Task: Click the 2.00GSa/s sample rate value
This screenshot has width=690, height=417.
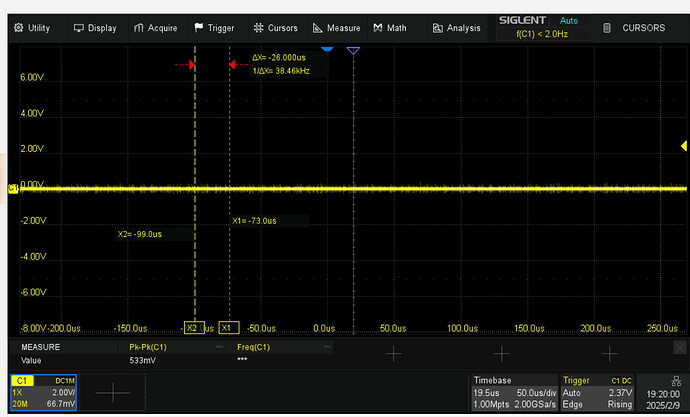Action: click(x=535, y=404)
